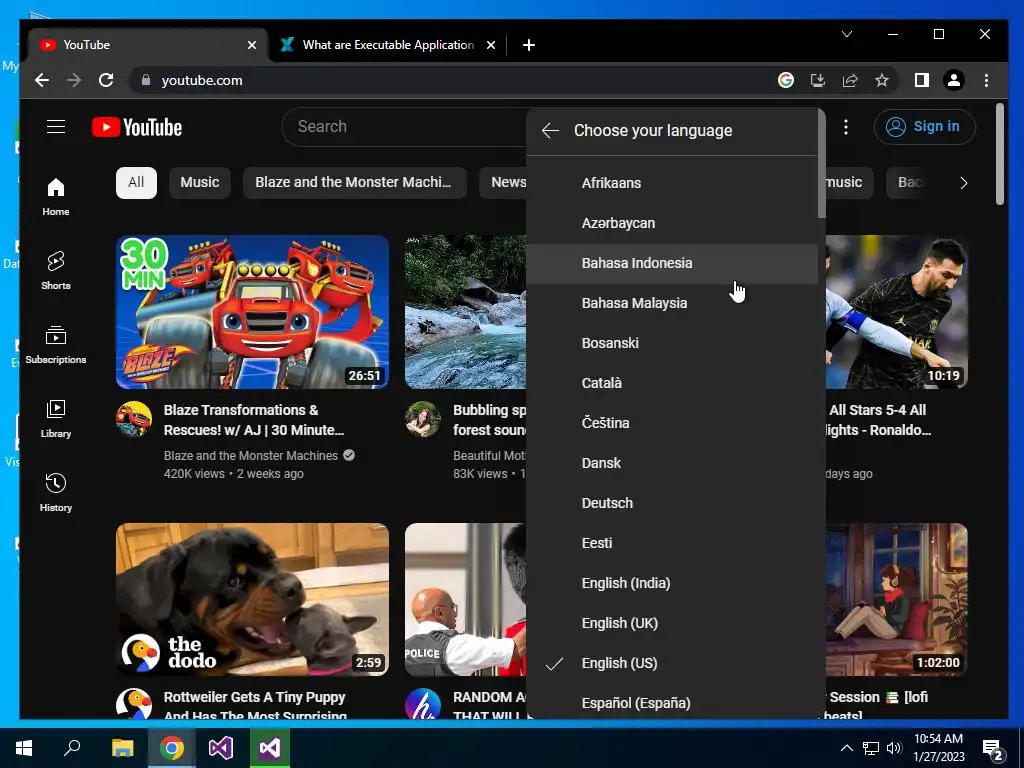Open a new Chrome tab
1024x768 pixels.
pos(529,45)
